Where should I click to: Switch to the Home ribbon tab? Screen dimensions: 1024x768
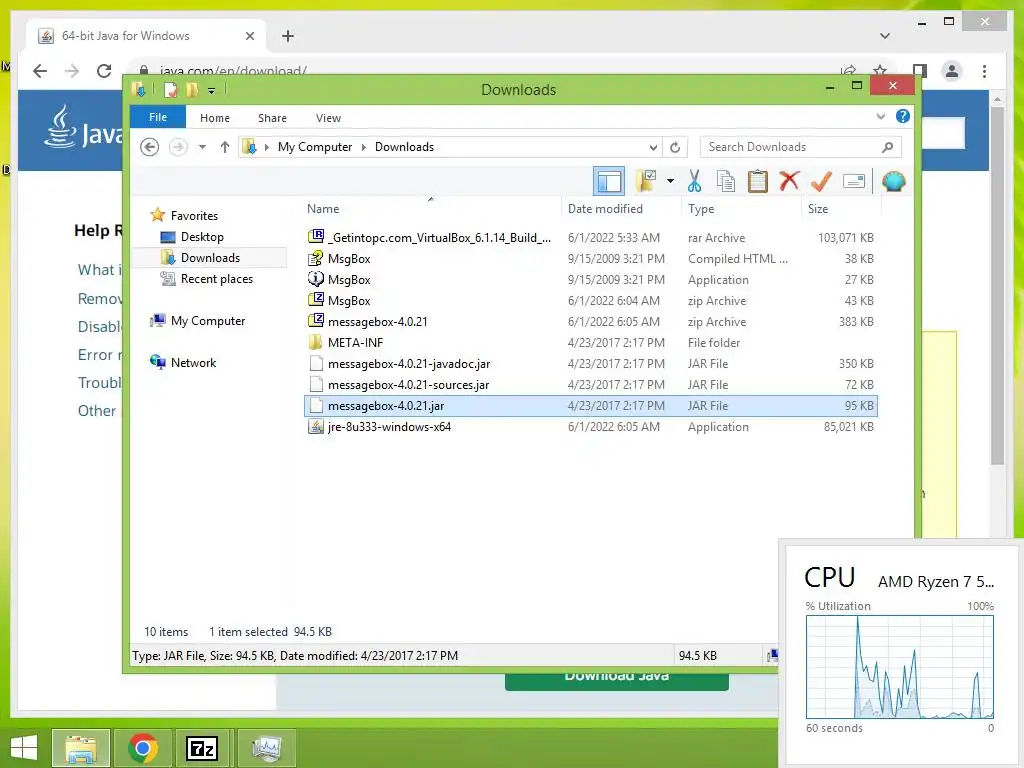pos(215,118)
